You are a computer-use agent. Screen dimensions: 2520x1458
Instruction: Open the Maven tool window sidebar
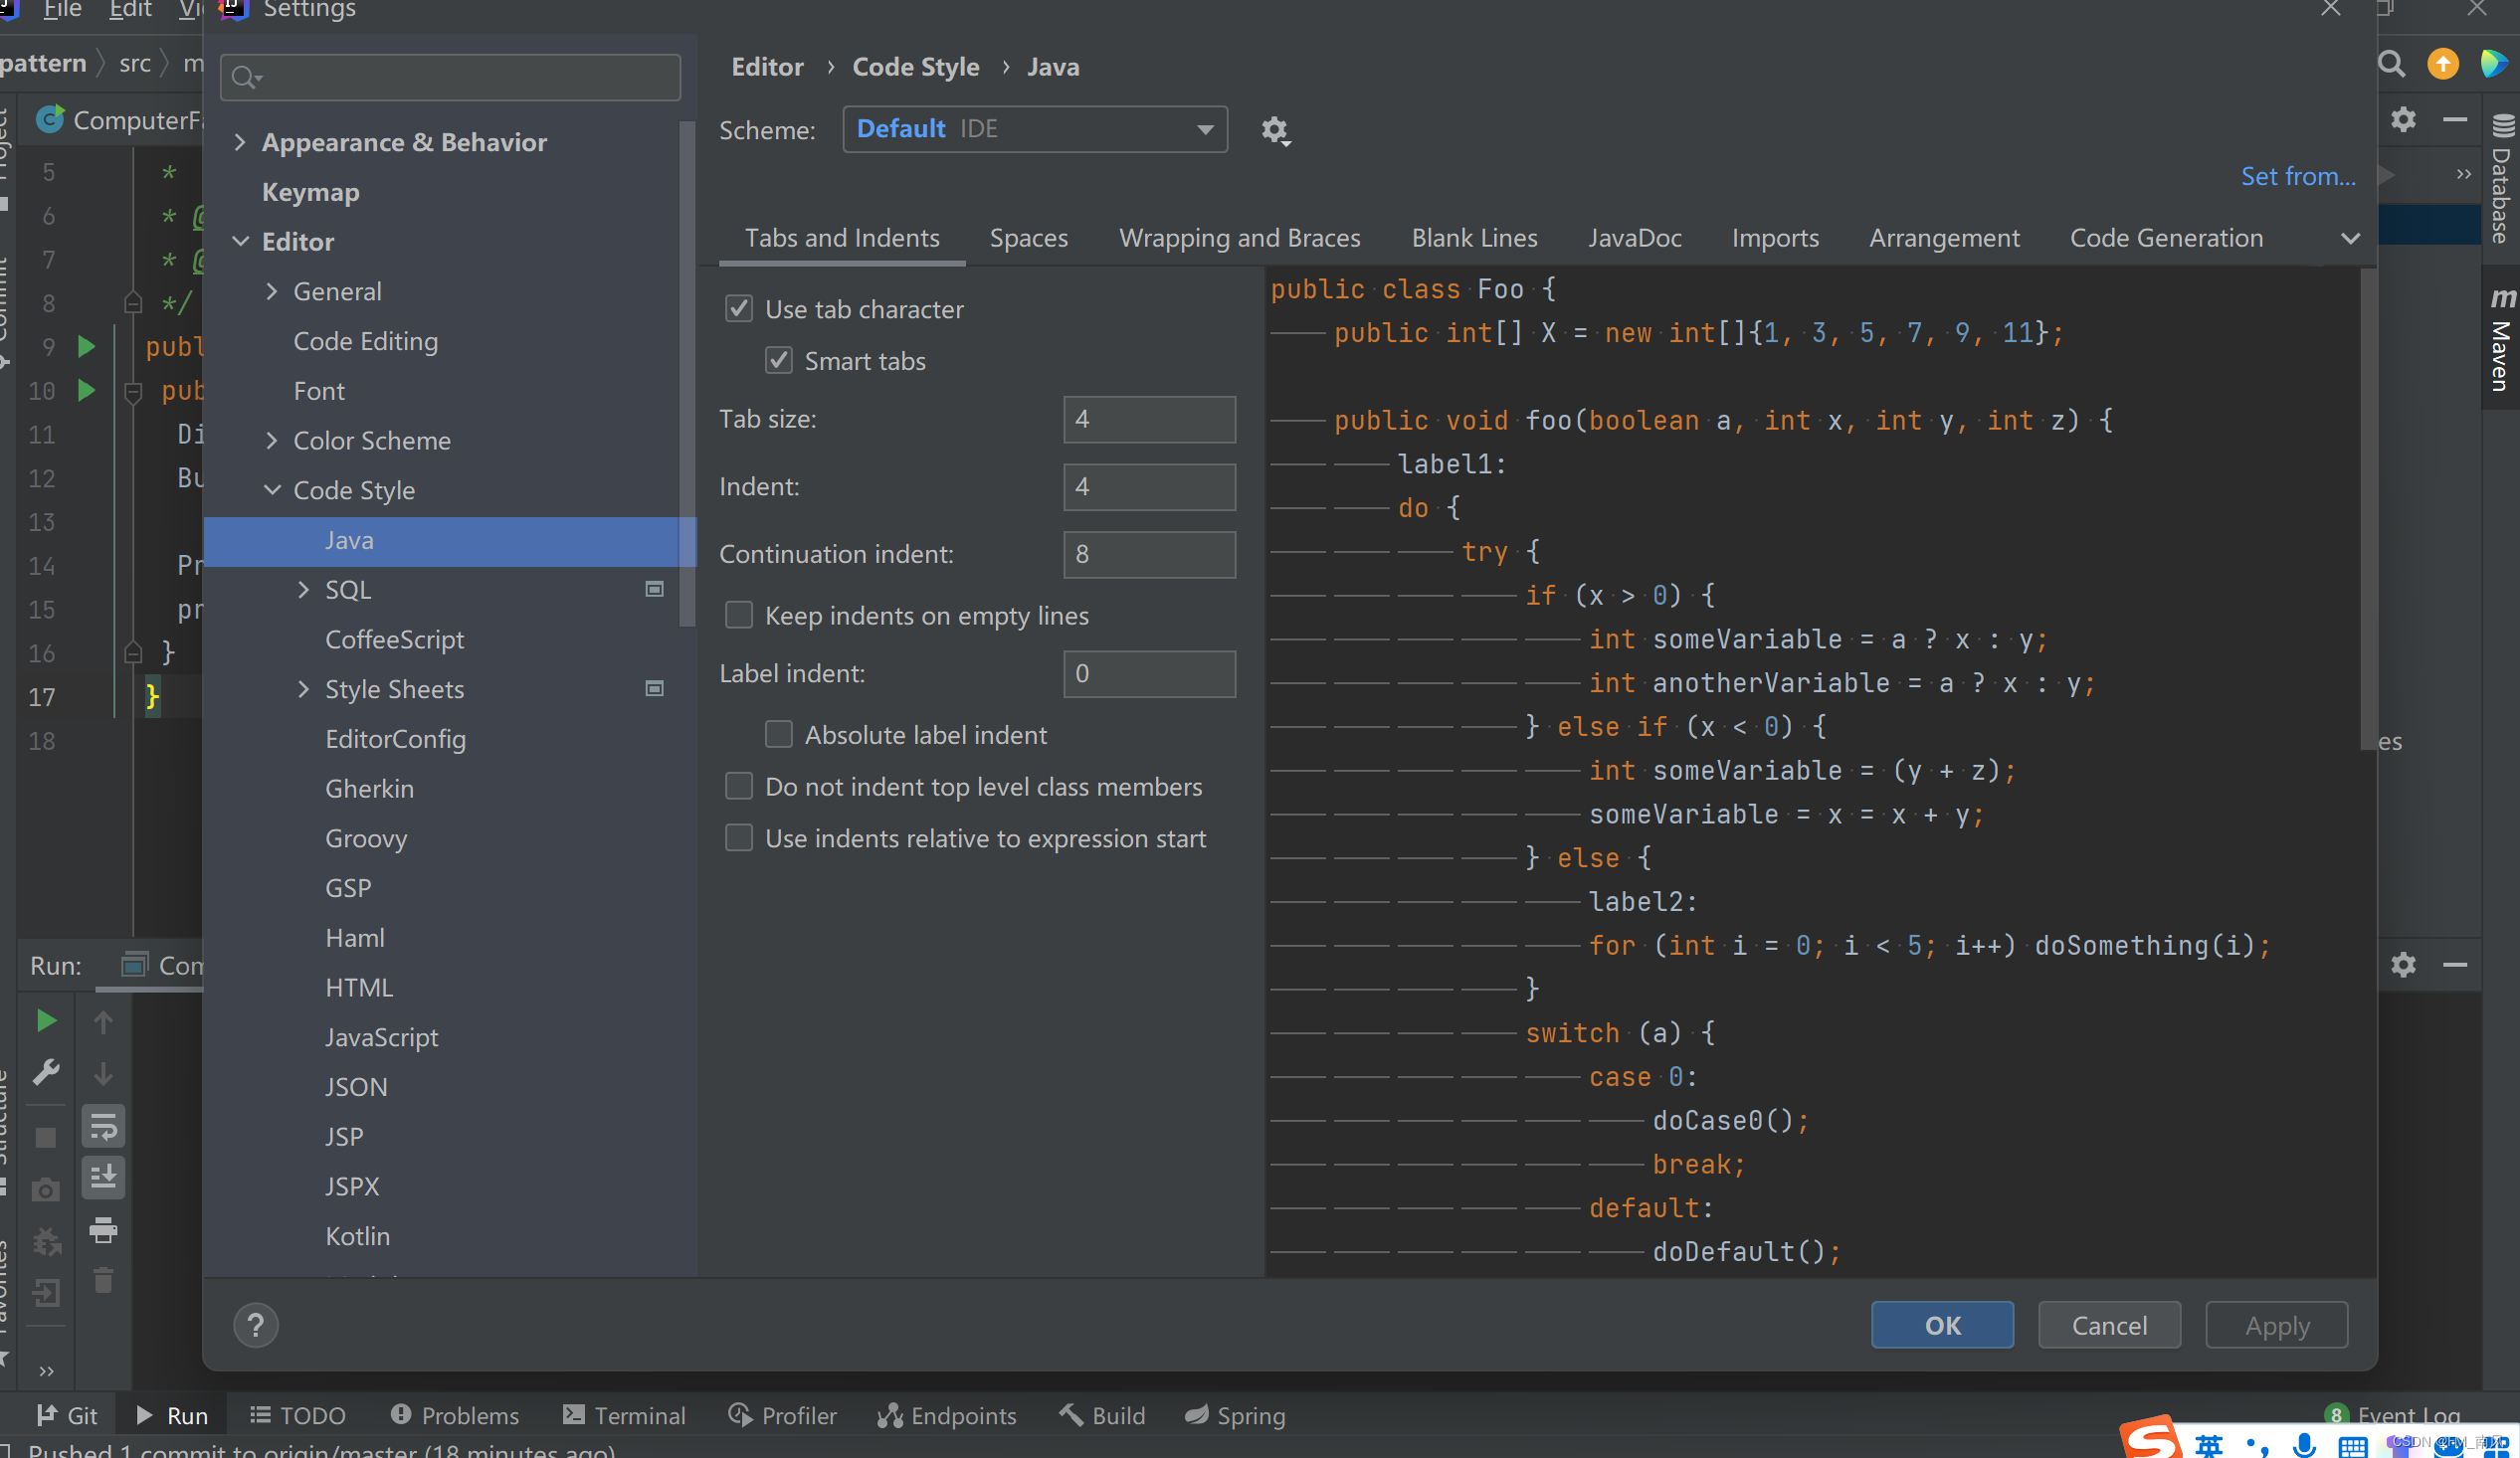2501,340
